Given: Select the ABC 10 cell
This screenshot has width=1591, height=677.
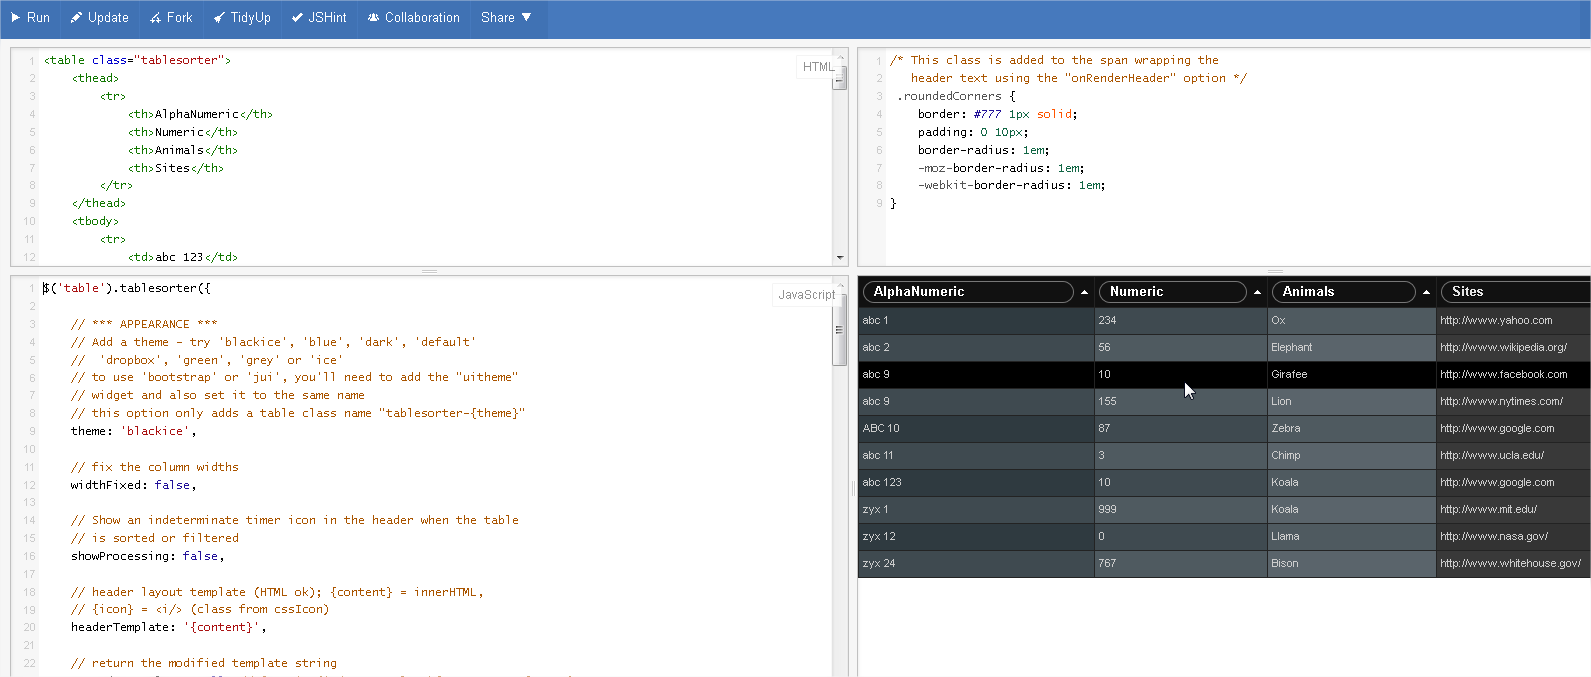Looking at the screenshot, I should click(x=976, y=429).
